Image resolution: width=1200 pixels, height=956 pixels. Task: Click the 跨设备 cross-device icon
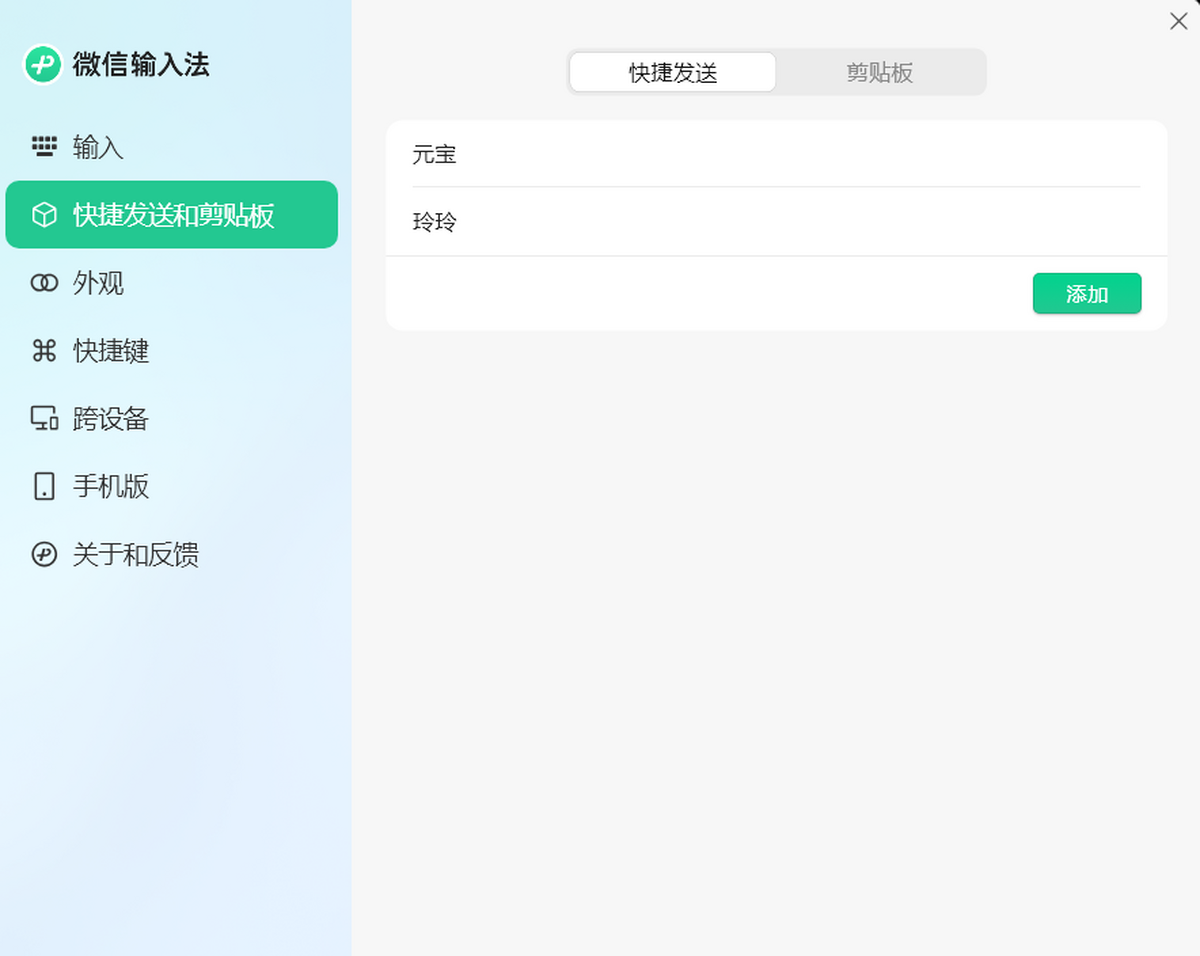44,419
